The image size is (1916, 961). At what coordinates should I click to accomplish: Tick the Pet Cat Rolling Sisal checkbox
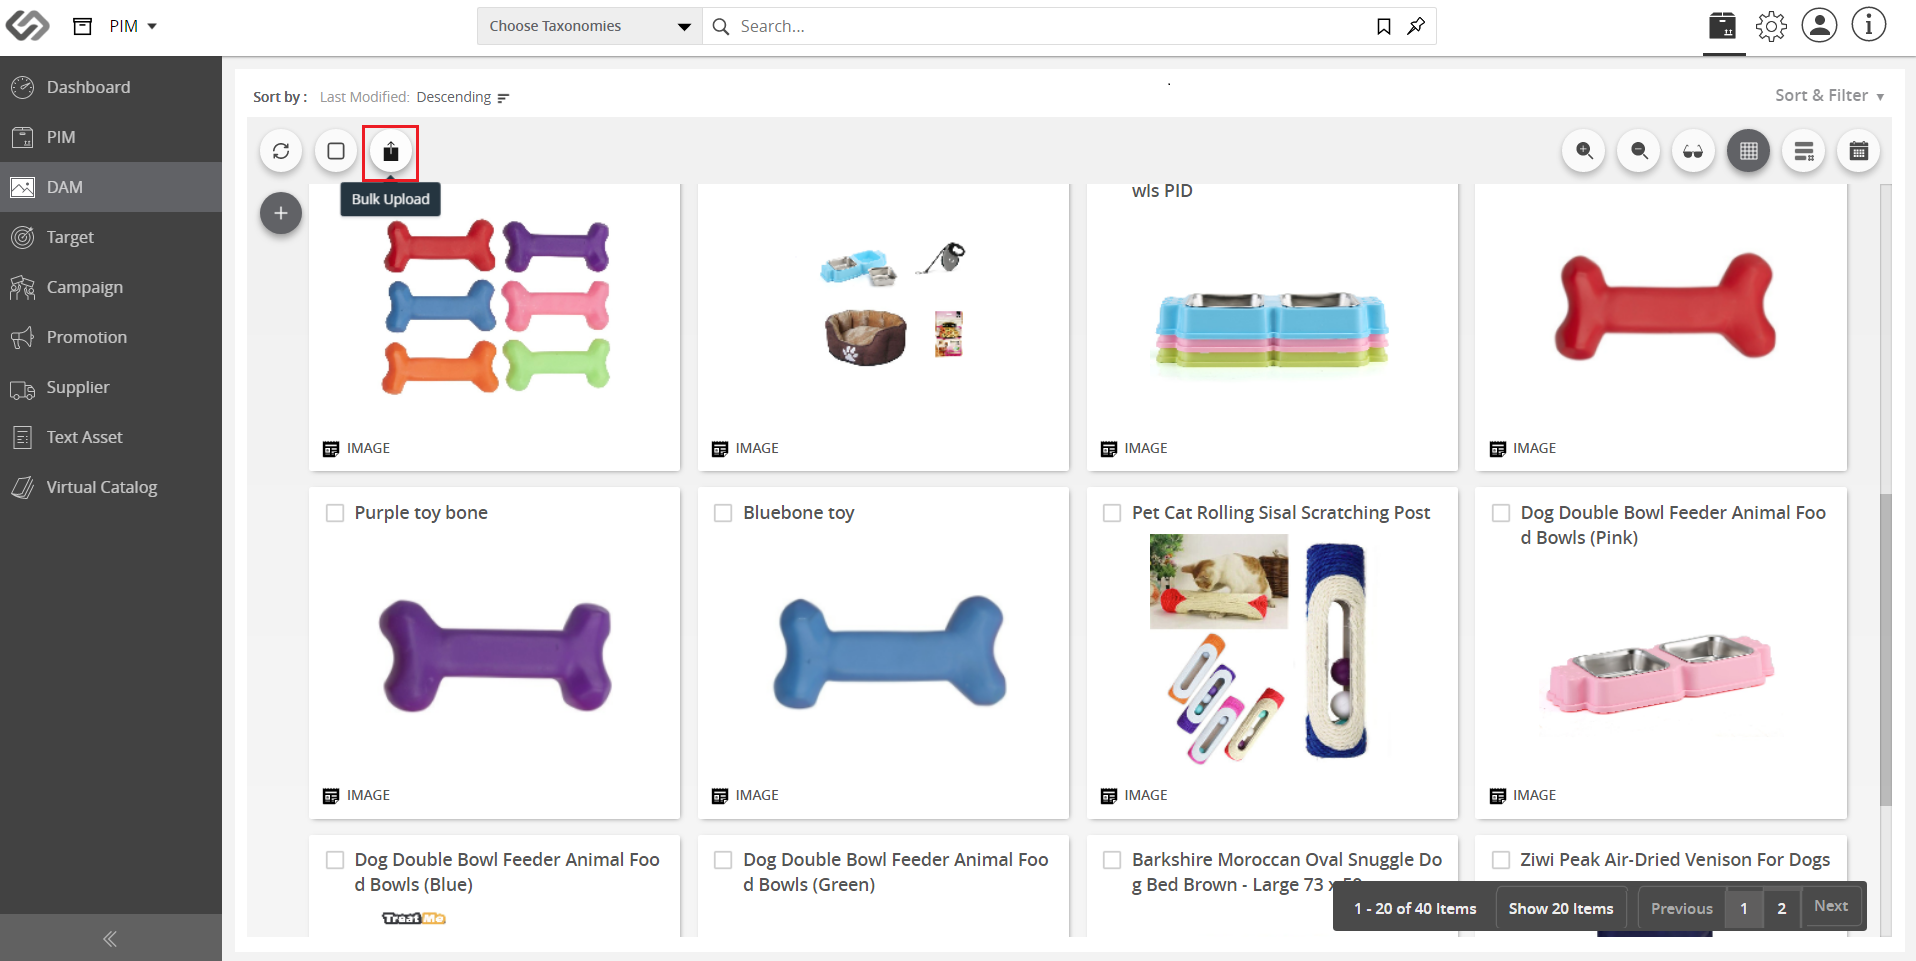click(x=1112, y=513)
